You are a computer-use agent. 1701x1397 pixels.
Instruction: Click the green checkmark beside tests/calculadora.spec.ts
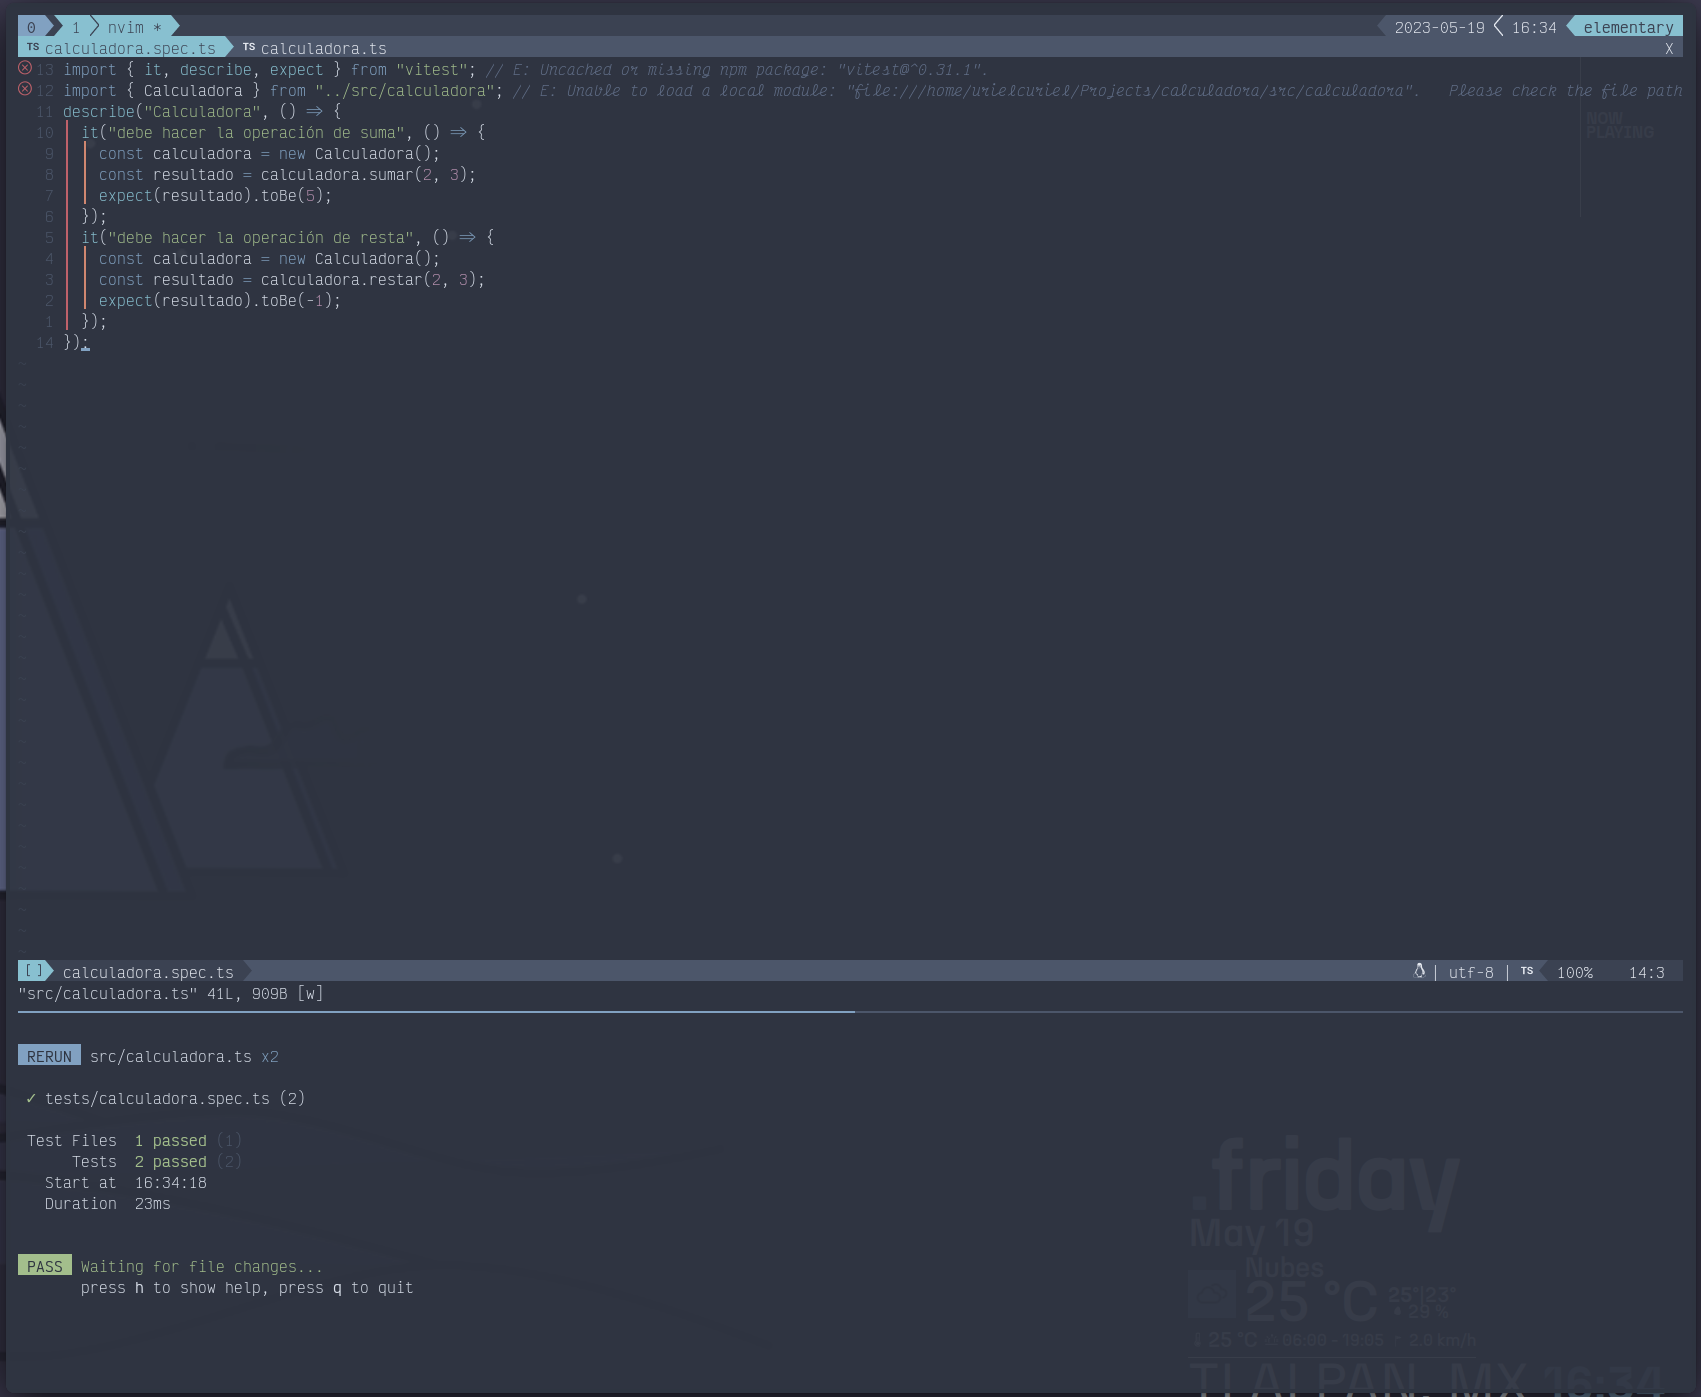(x=31, y=1098)
